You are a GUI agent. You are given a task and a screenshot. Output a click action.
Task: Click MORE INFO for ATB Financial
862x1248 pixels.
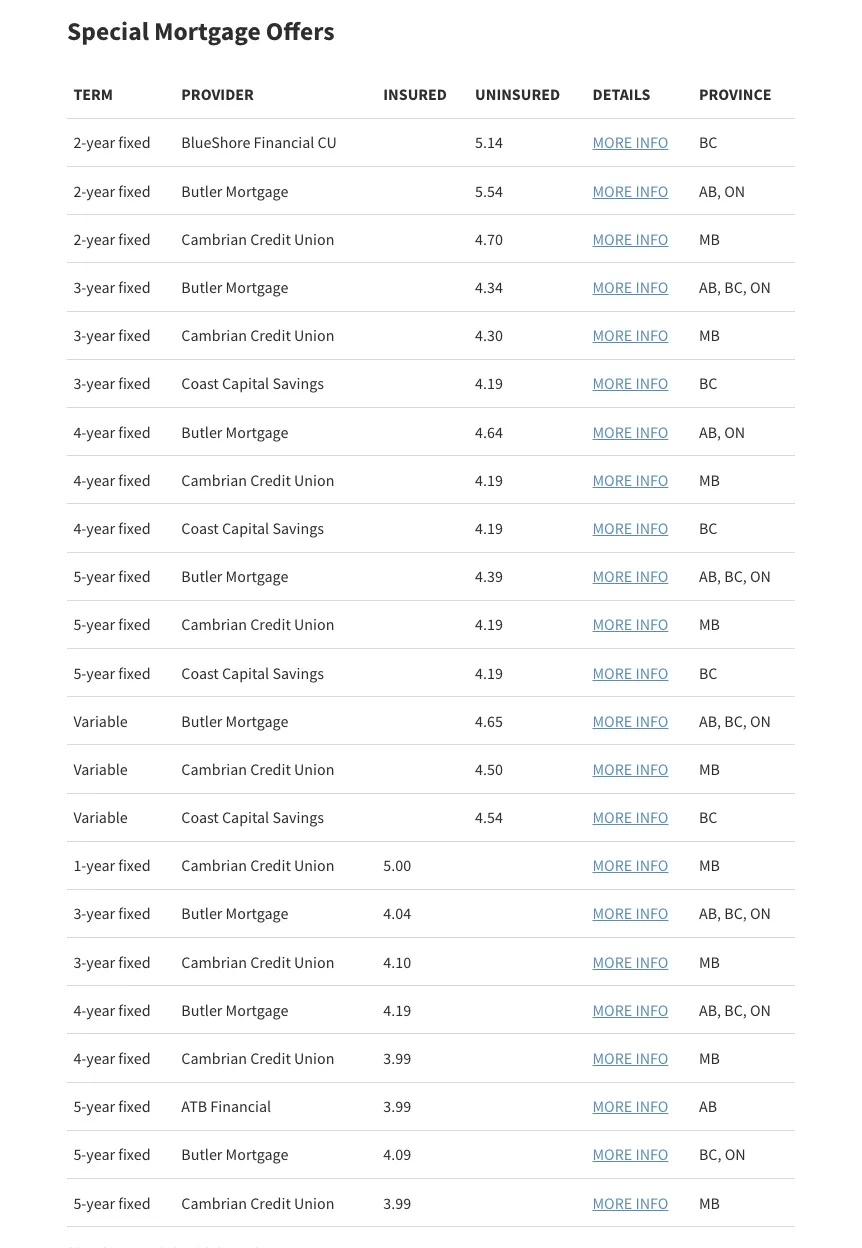click(630, 1106)
